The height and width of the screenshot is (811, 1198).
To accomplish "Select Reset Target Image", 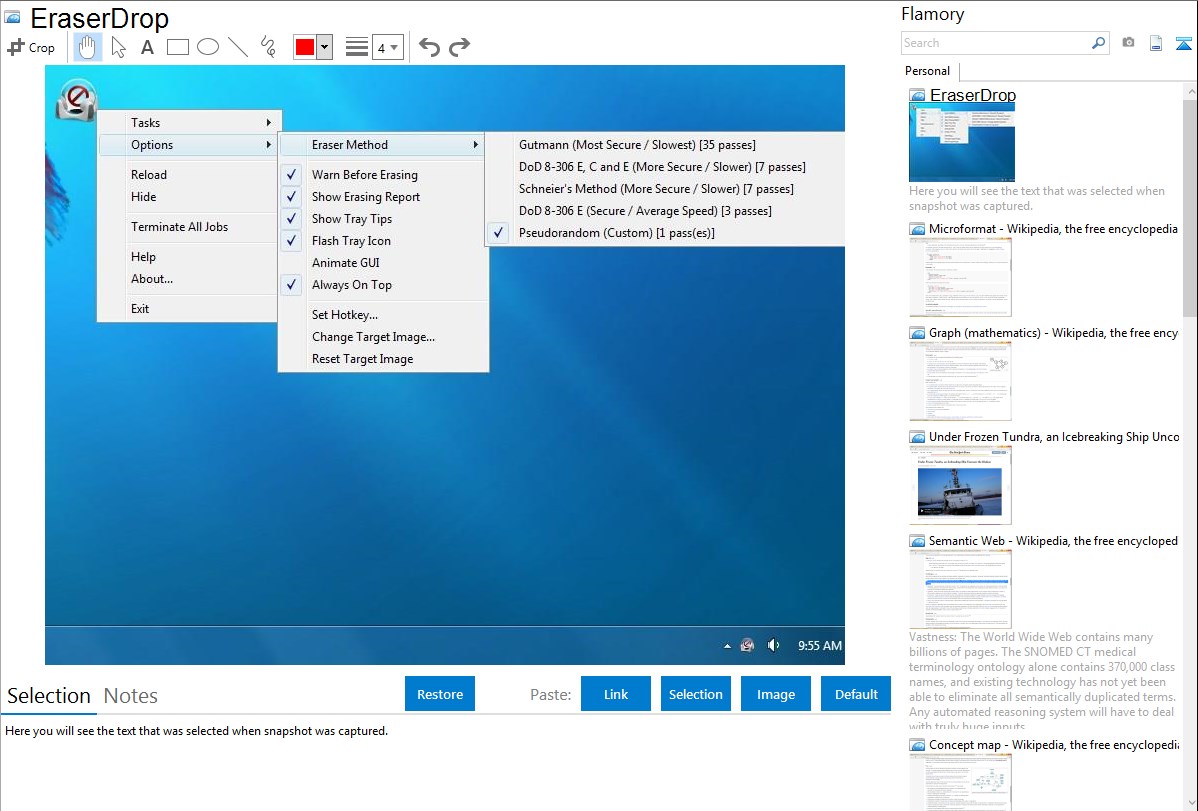I will tap(382, 359).
